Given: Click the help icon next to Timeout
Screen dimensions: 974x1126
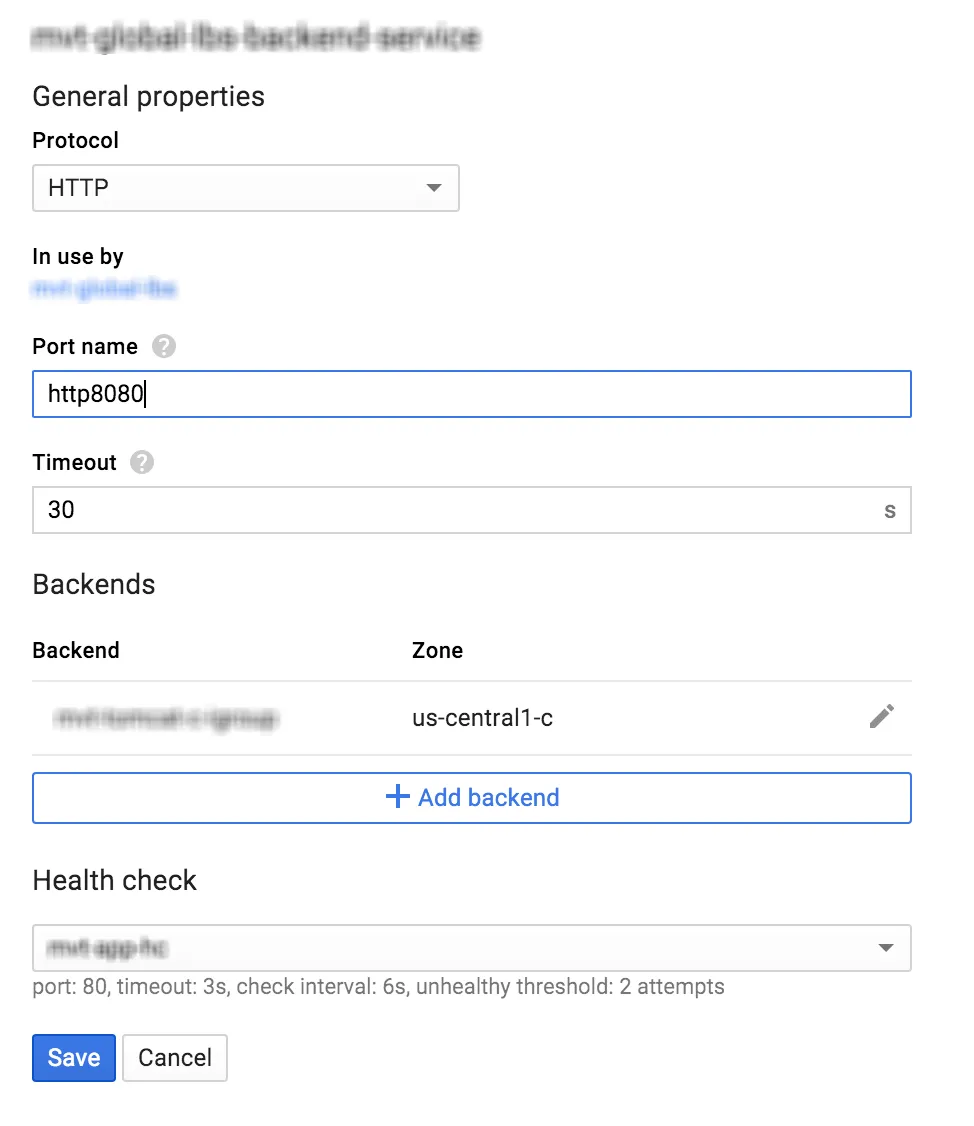Looking at the screenshot, I should (143, 463).
